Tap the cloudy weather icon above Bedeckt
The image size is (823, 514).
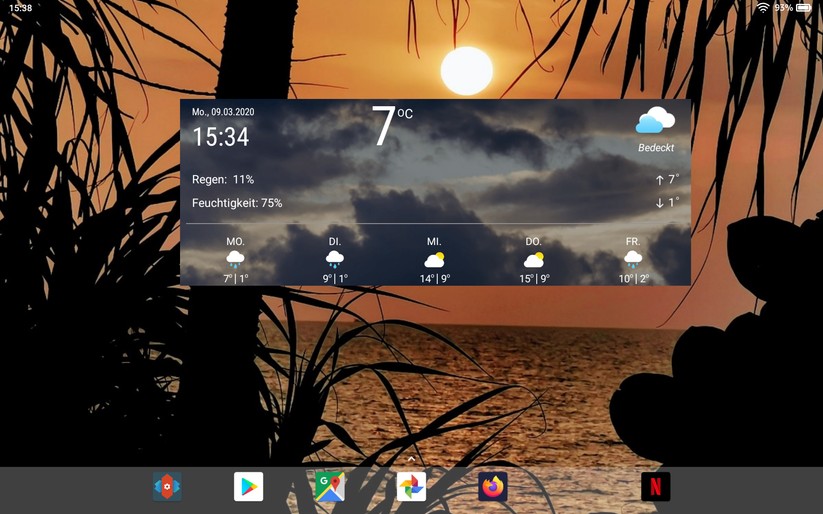pyautogui.click(x=655, y=121)
